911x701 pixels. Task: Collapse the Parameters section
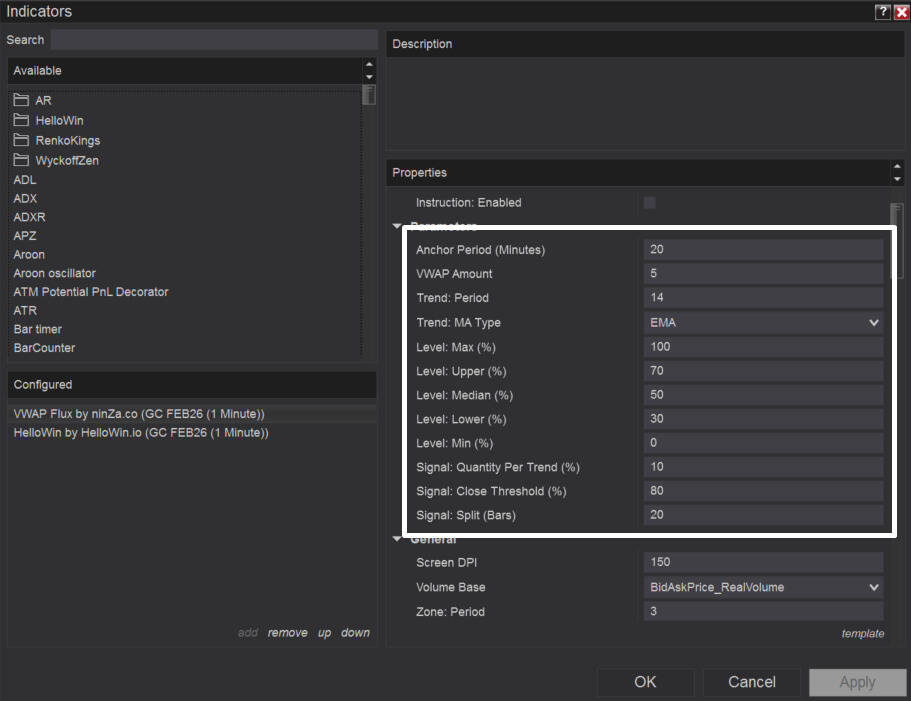point(397,227)
